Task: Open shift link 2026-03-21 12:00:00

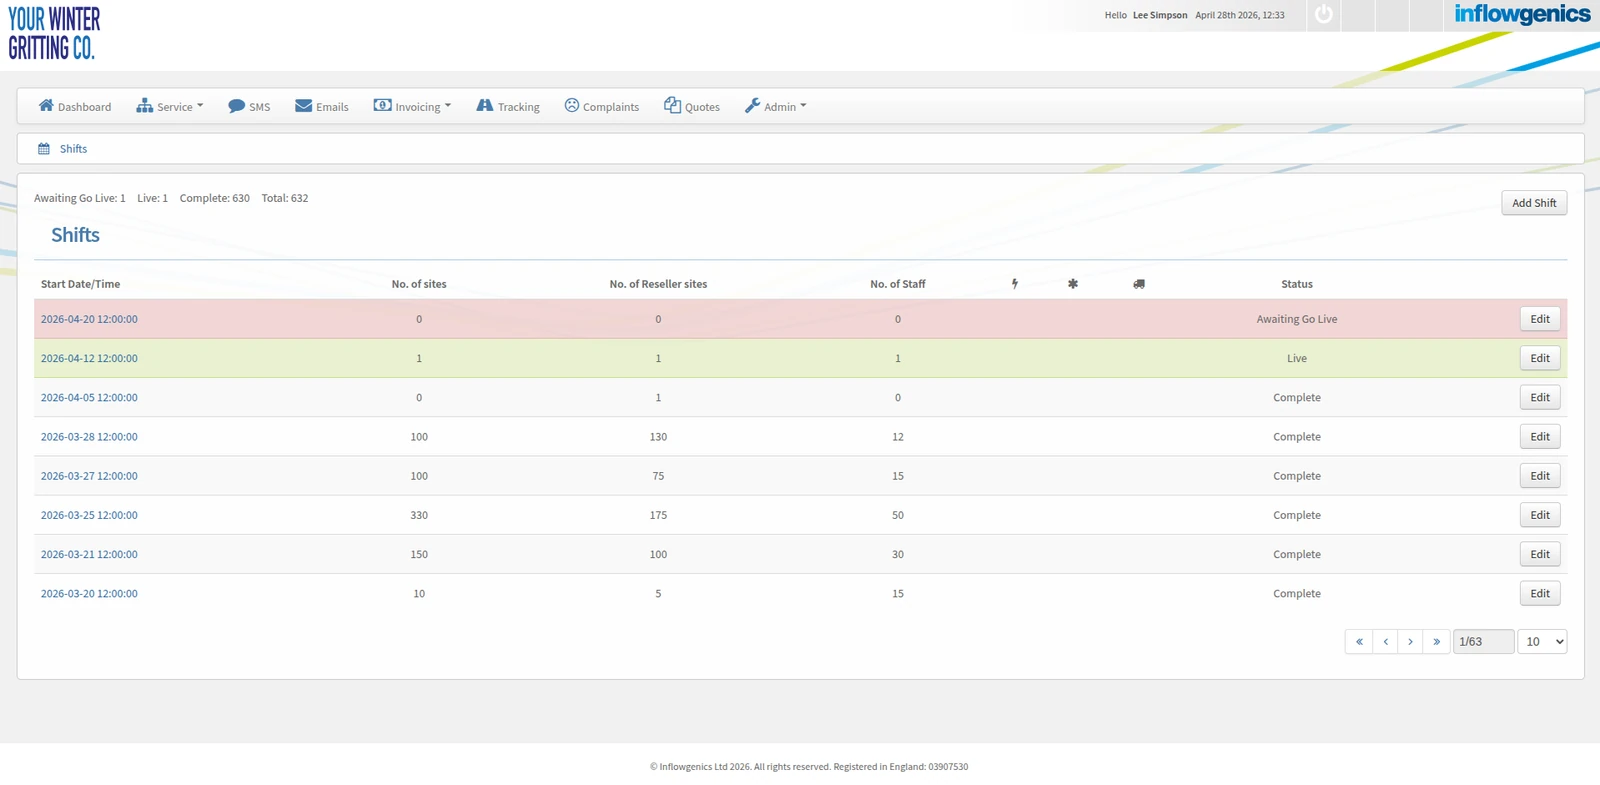Action: (89, 554)
